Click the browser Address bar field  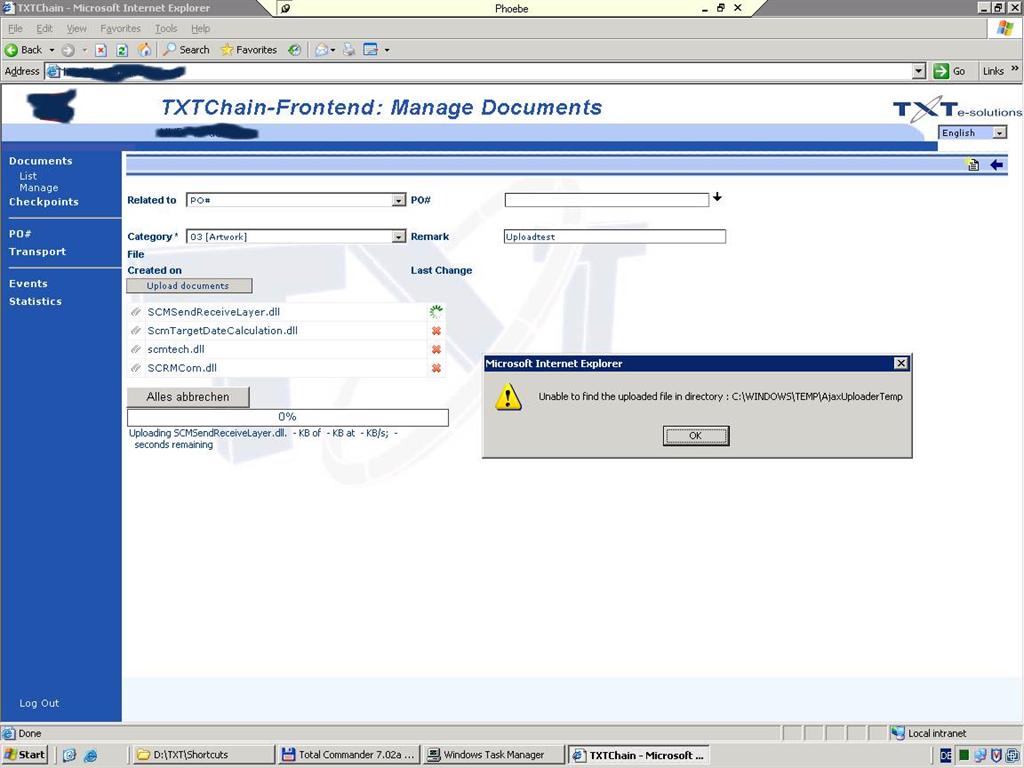(485, 71)
